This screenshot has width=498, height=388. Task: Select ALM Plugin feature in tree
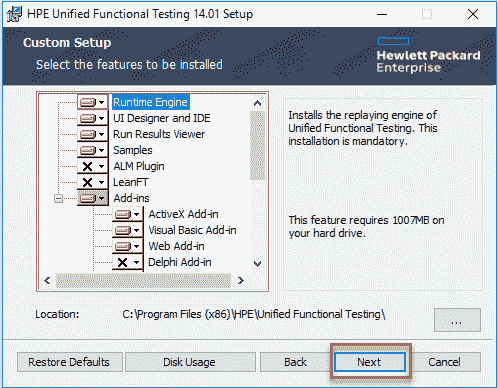[139, 166]
